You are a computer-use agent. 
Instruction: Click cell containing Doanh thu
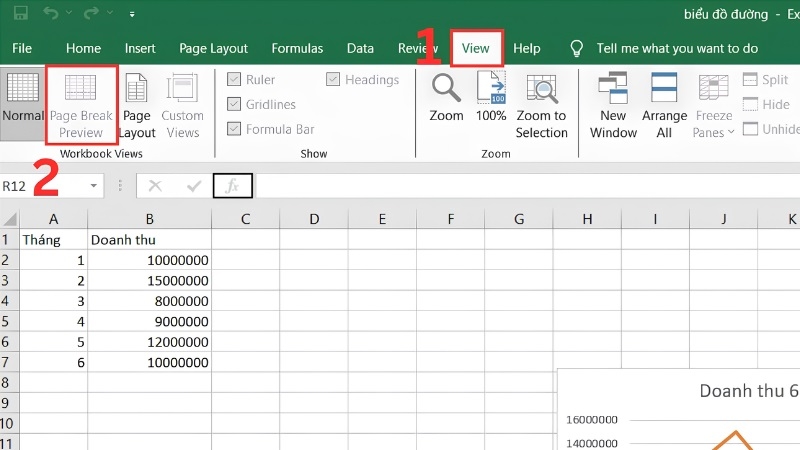click(149, 239)
